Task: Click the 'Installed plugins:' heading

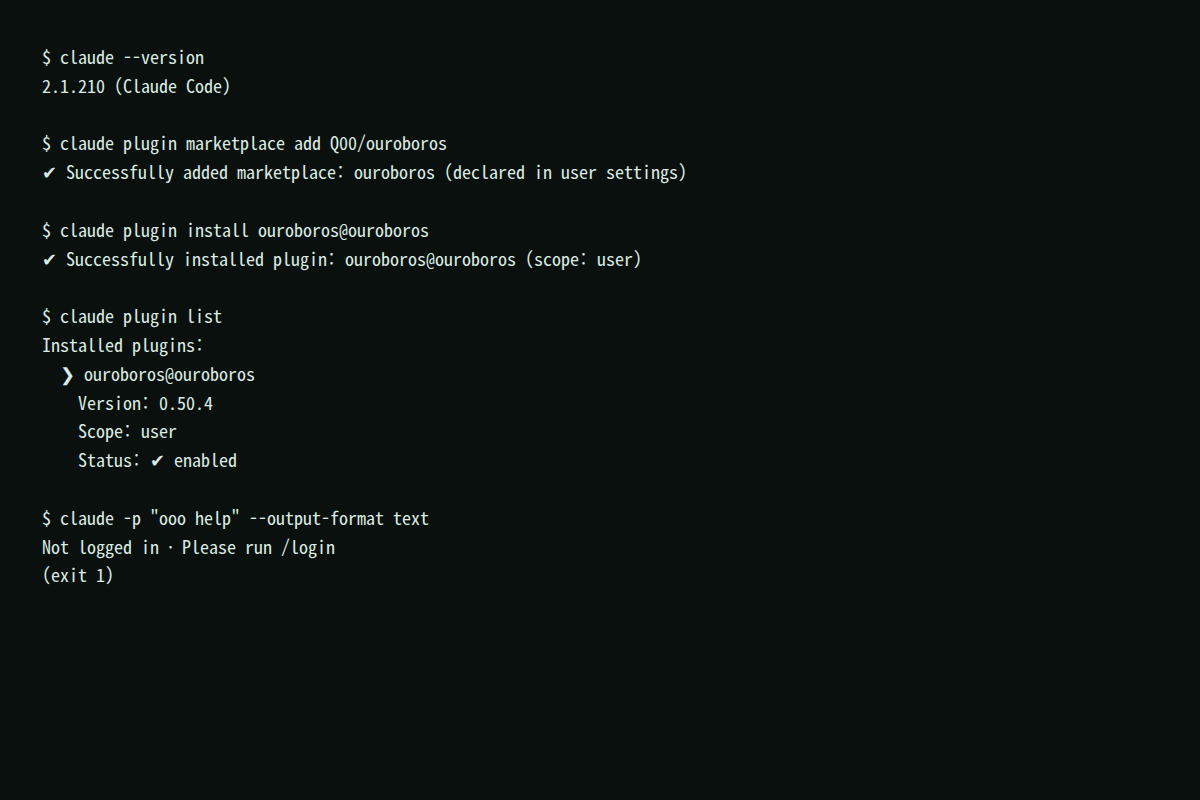Action: tap(123, 346)
